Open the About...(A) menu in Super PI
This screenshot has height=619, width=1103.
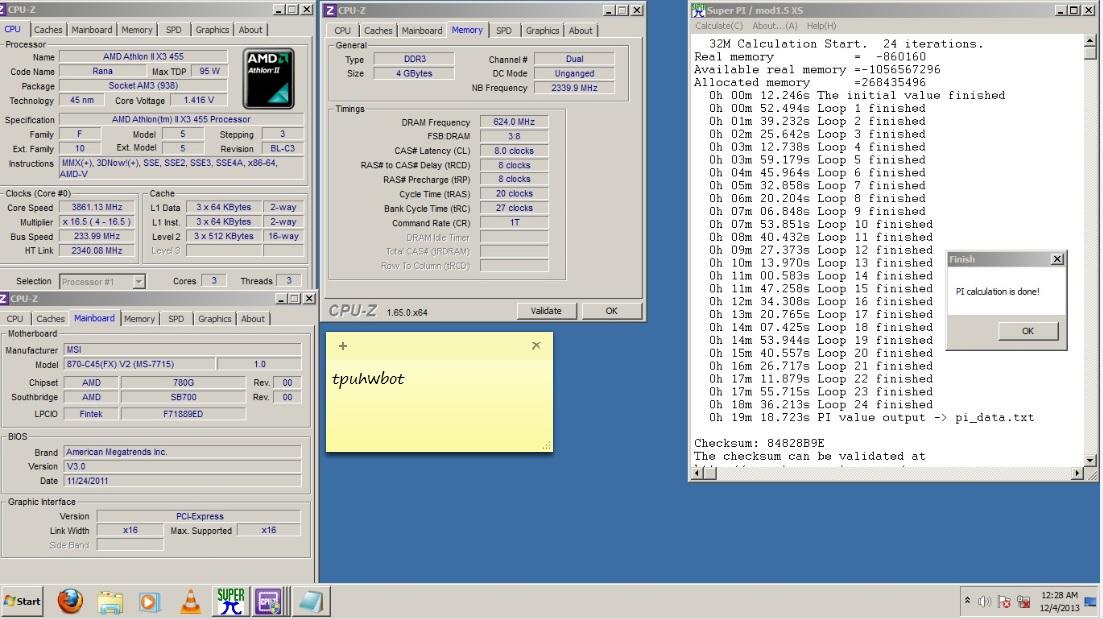[x=774, y=25]
